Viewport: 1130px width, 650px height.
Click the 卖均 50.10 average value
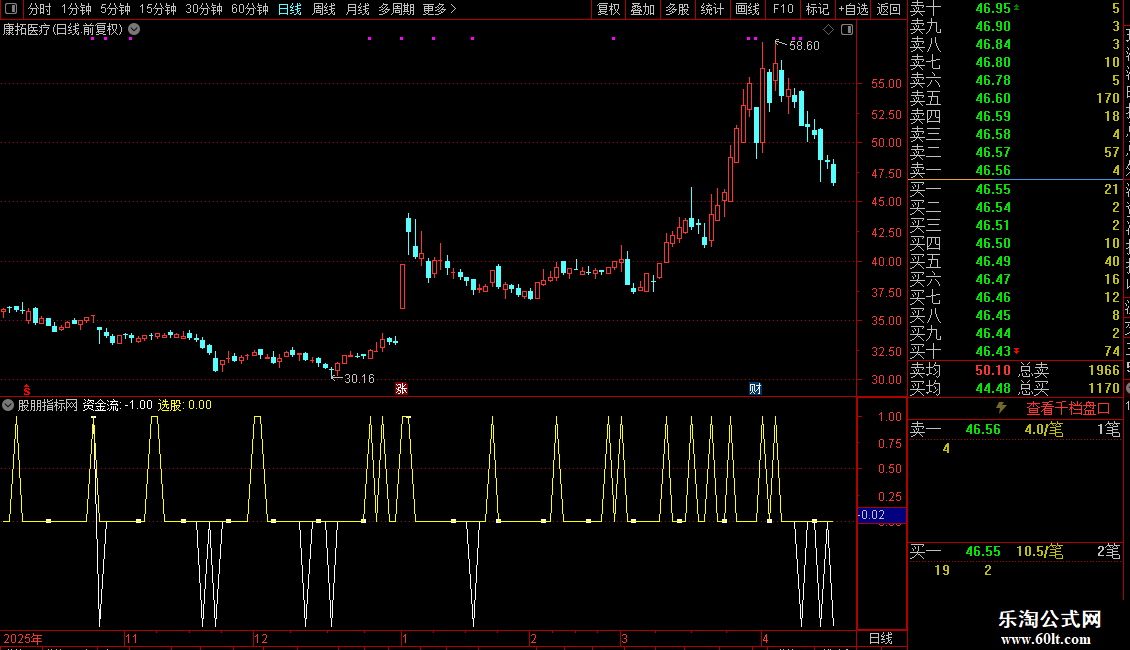(992, 370)
